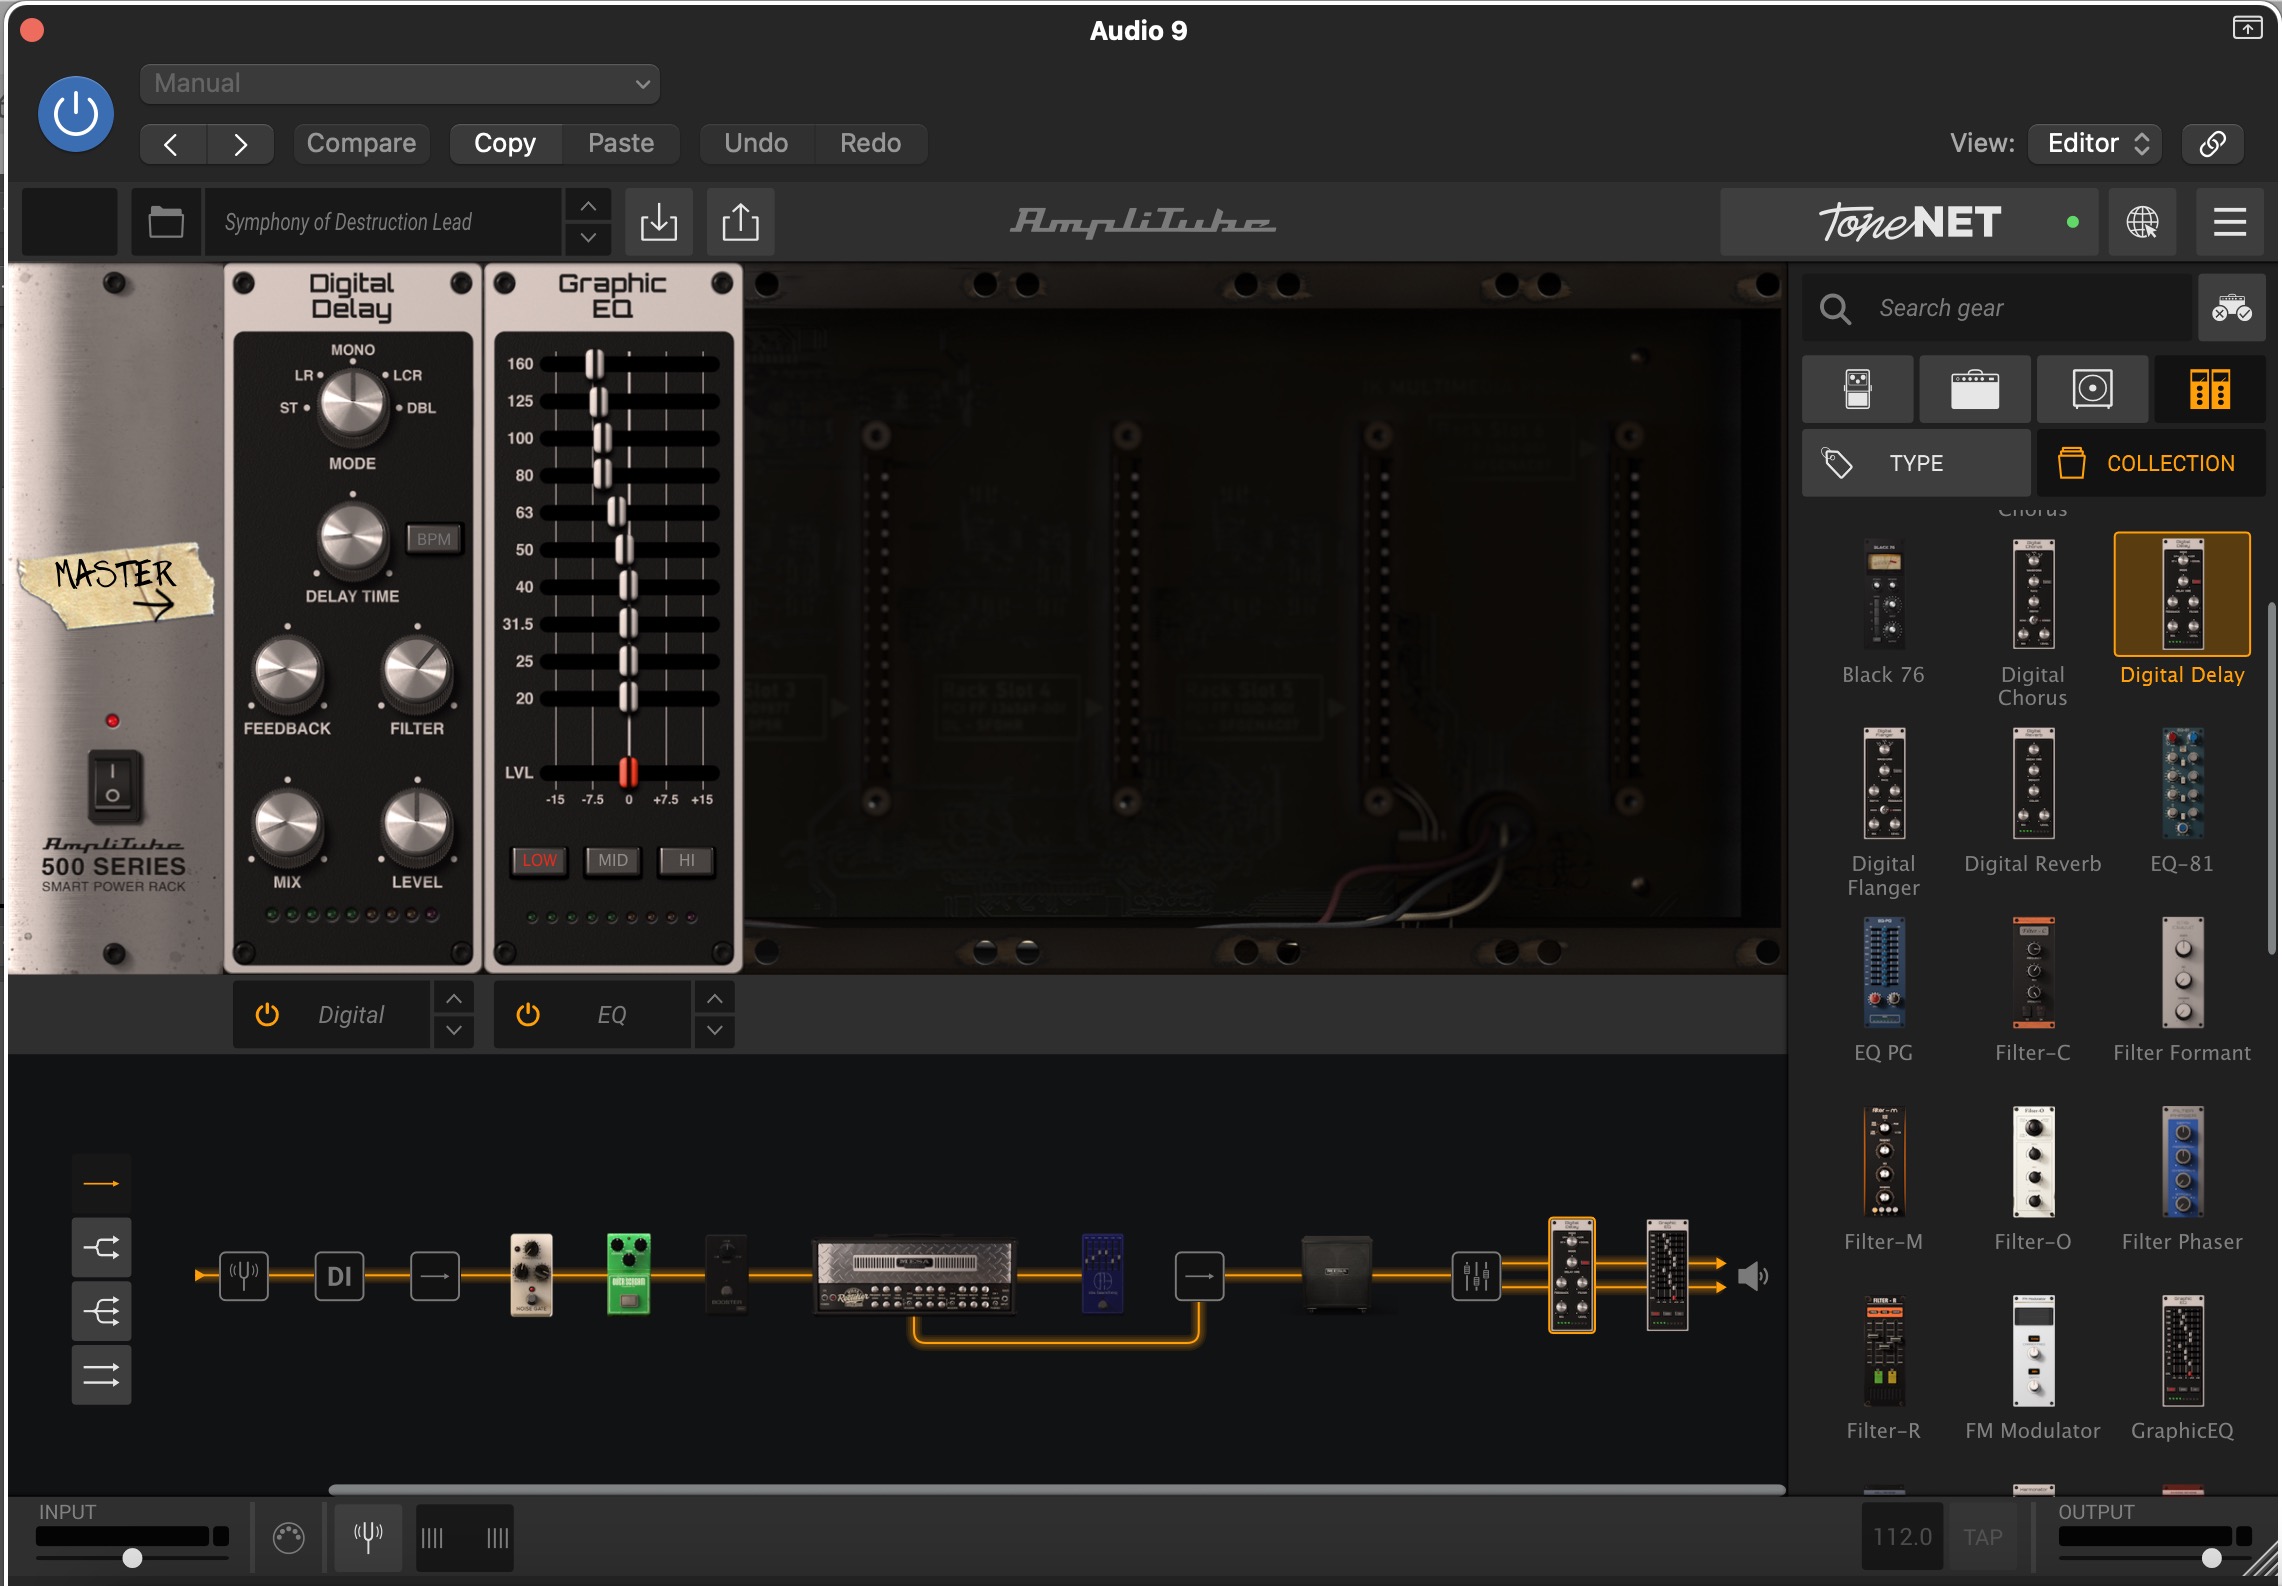
Task: Toggle MID band on Graphic EQ
Action: click(x=613, y=860)
